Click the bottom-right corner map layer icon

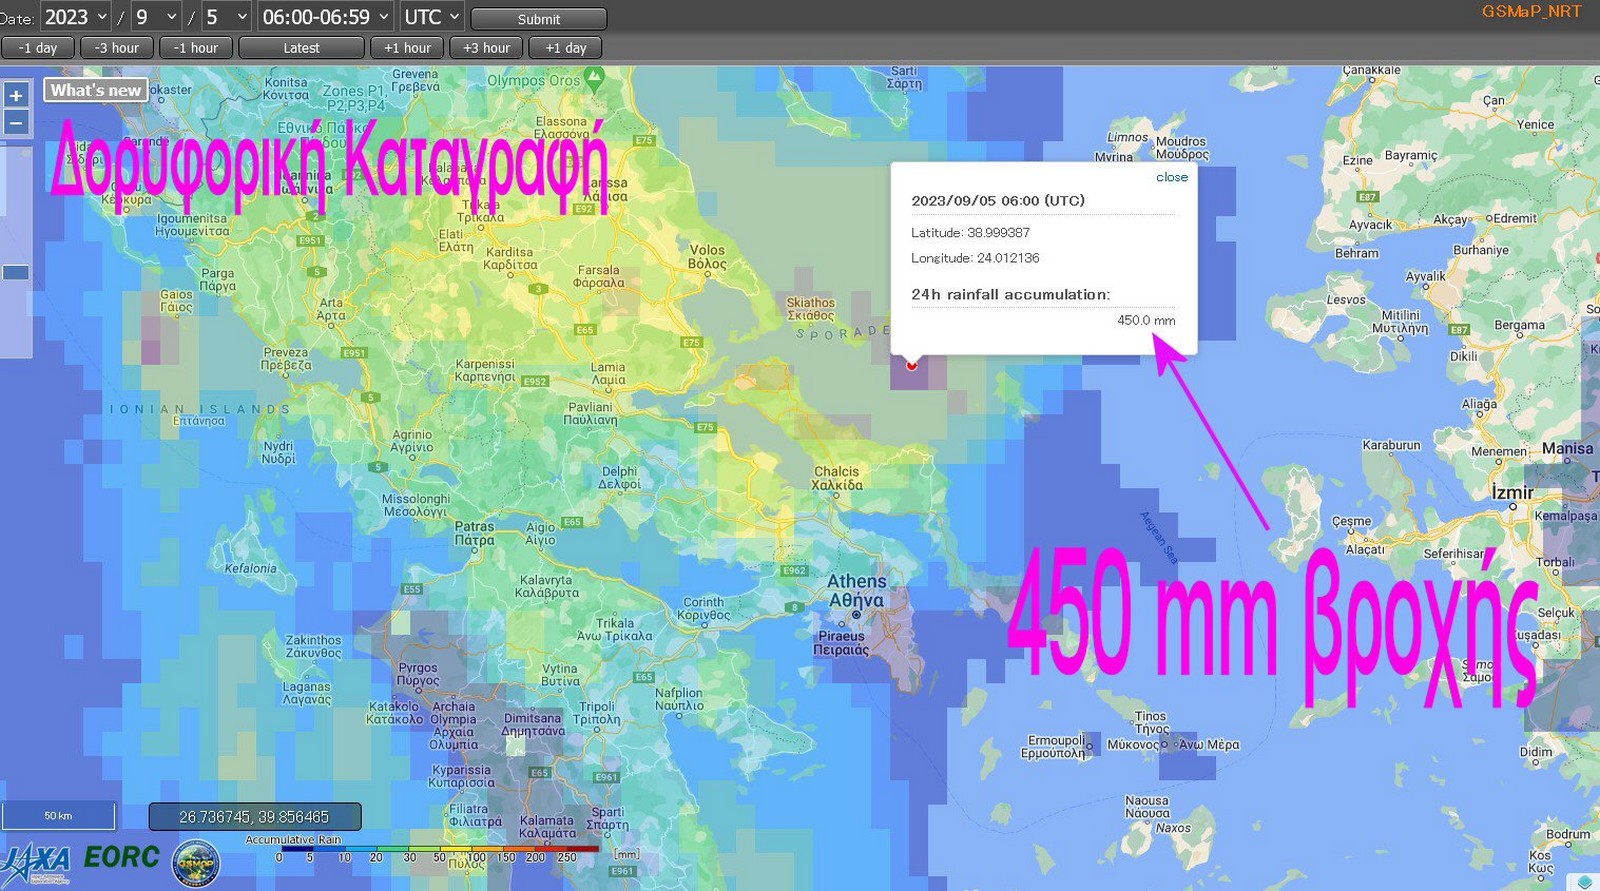coord(1584,881)
